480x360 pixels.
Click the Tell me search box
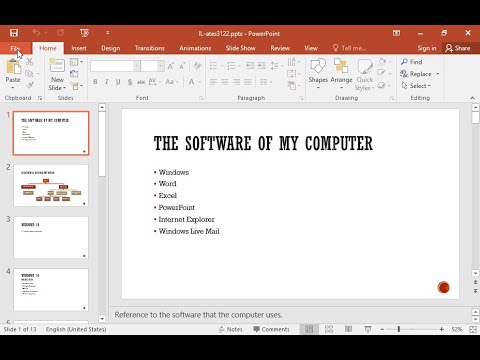[350, 48]
